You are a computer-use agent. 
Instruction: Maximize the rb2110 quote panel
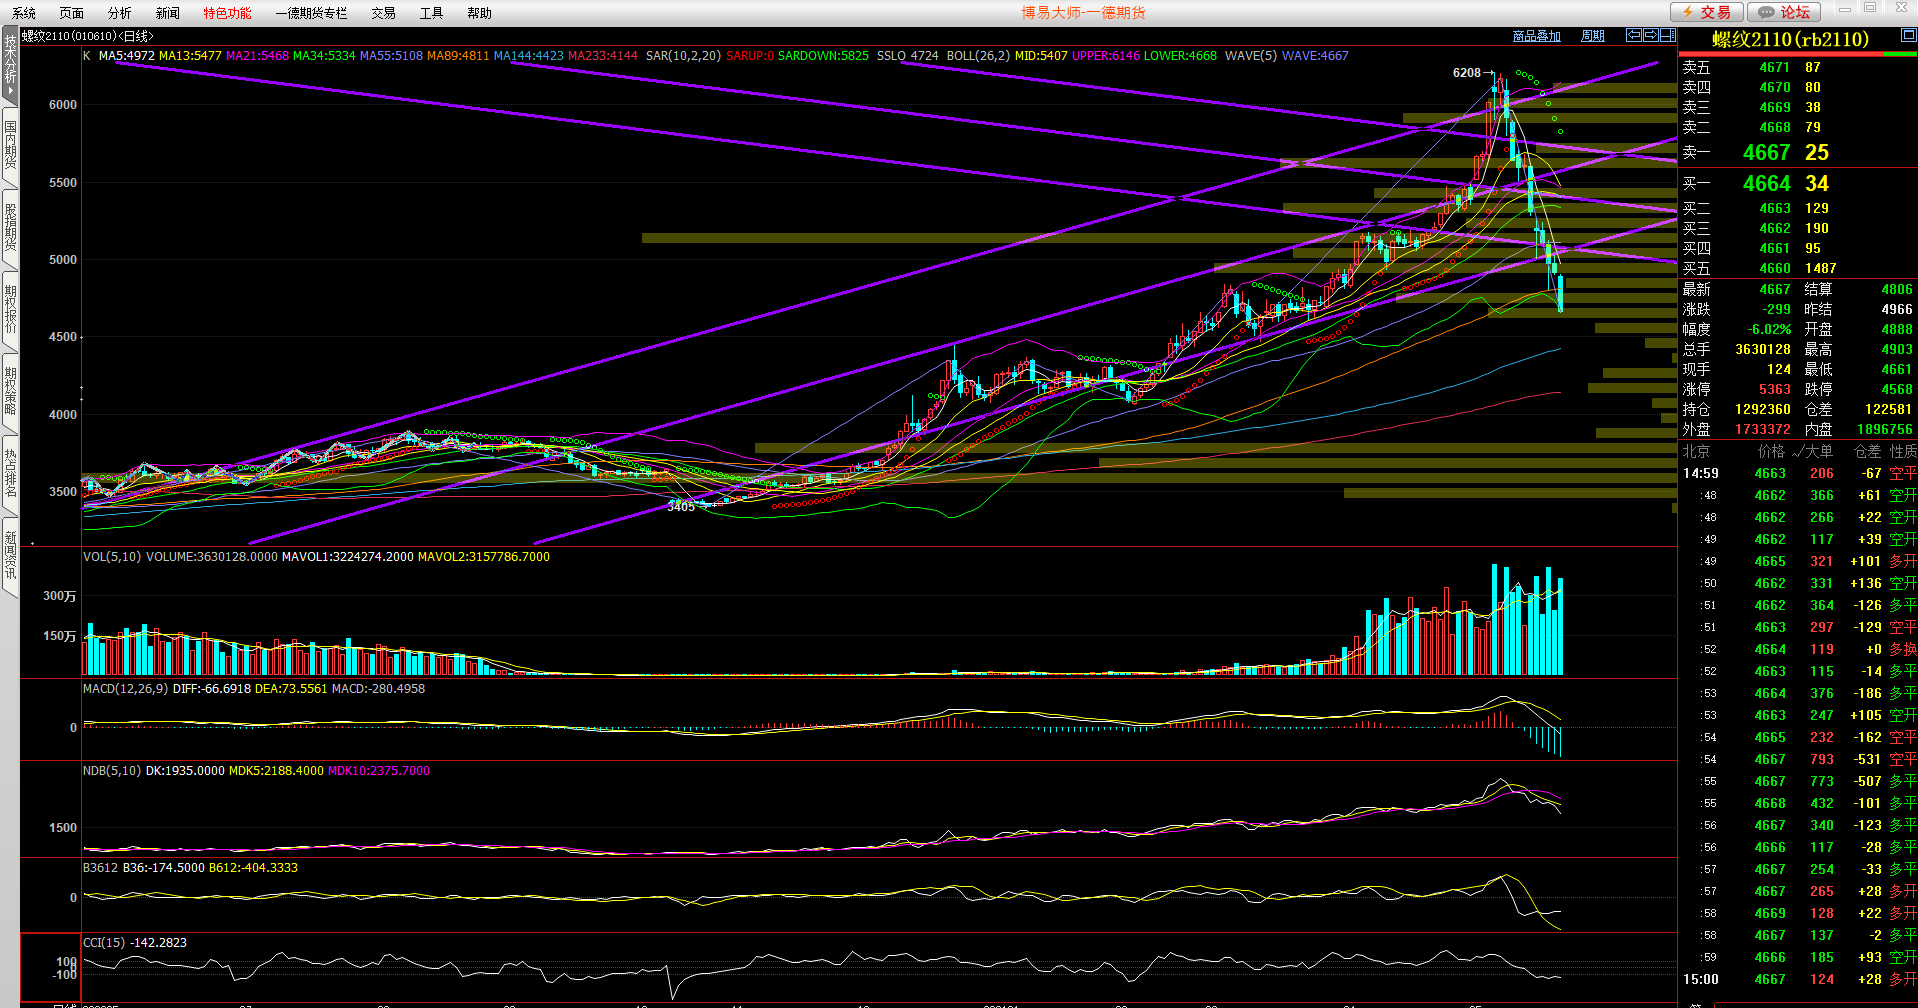point(1908,36)
